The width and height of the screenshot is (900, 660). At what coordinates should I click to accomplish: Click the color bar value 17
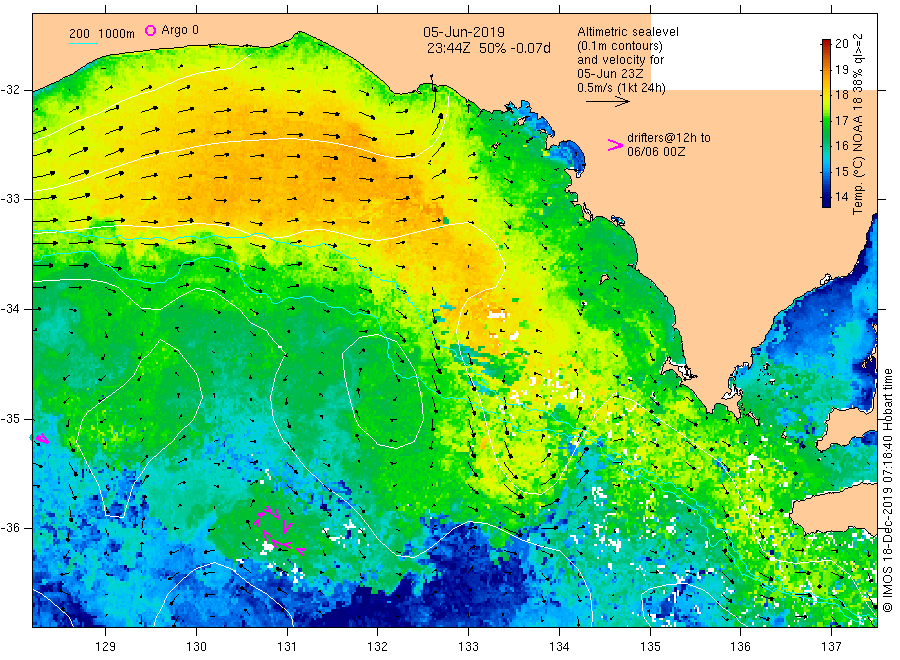tap(841, 120)
